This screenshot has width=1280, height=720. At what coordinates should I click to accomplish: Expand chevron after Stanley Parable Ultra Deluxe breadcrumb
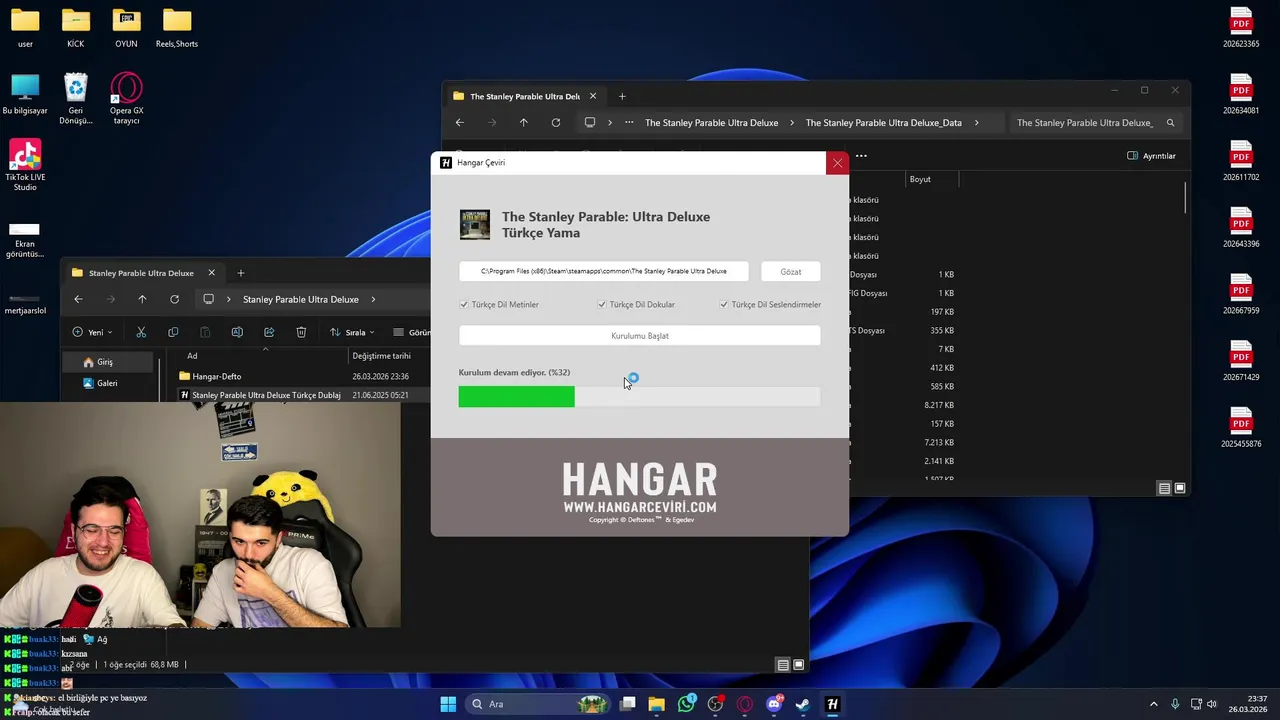coord(373,299)
